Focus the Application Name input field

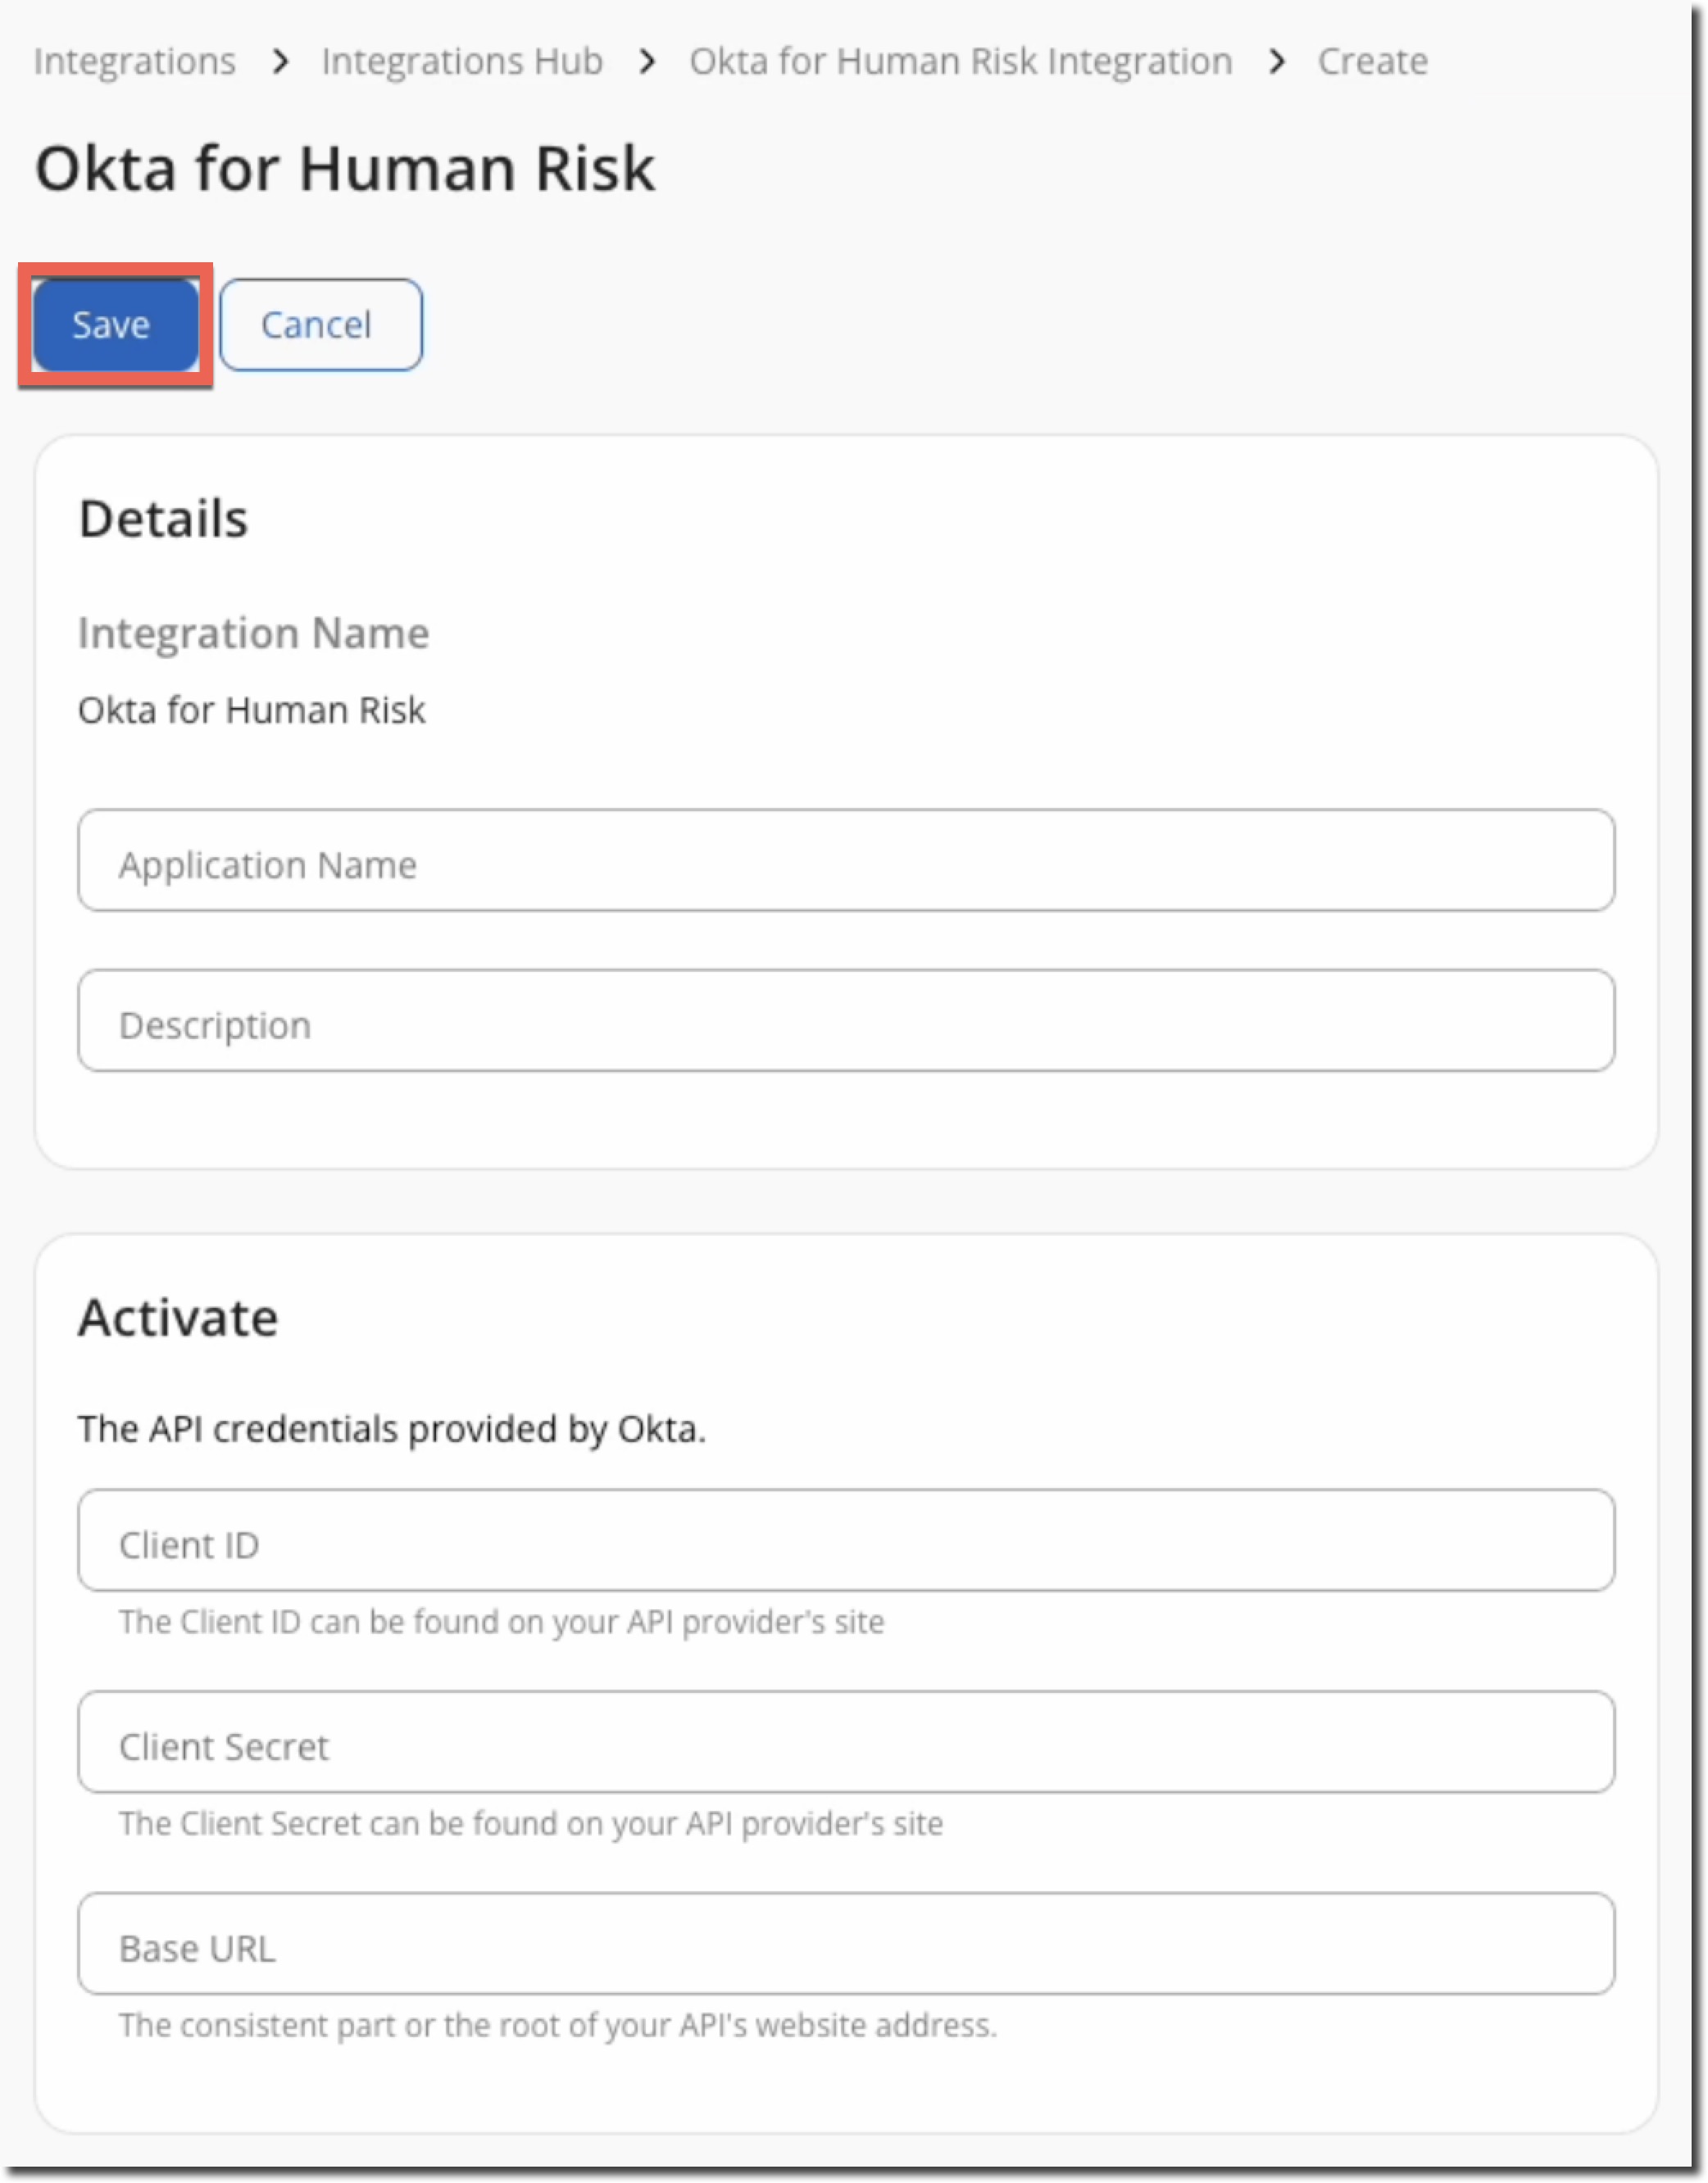tap(845, 861)
